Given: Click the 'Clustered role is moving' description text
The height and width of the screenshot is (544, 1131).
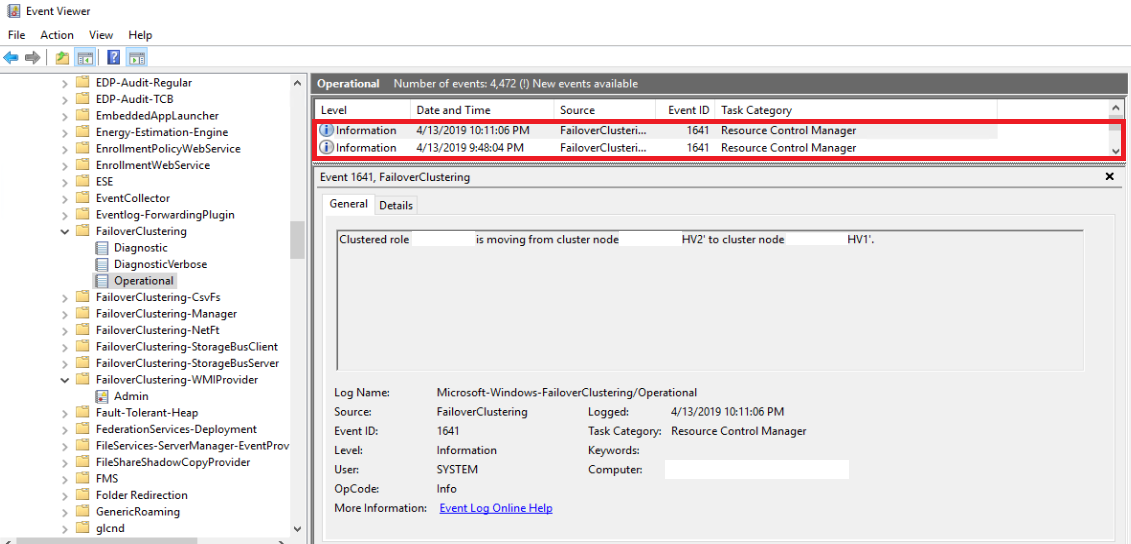Looking at the screenshot, I should (606, 239).
